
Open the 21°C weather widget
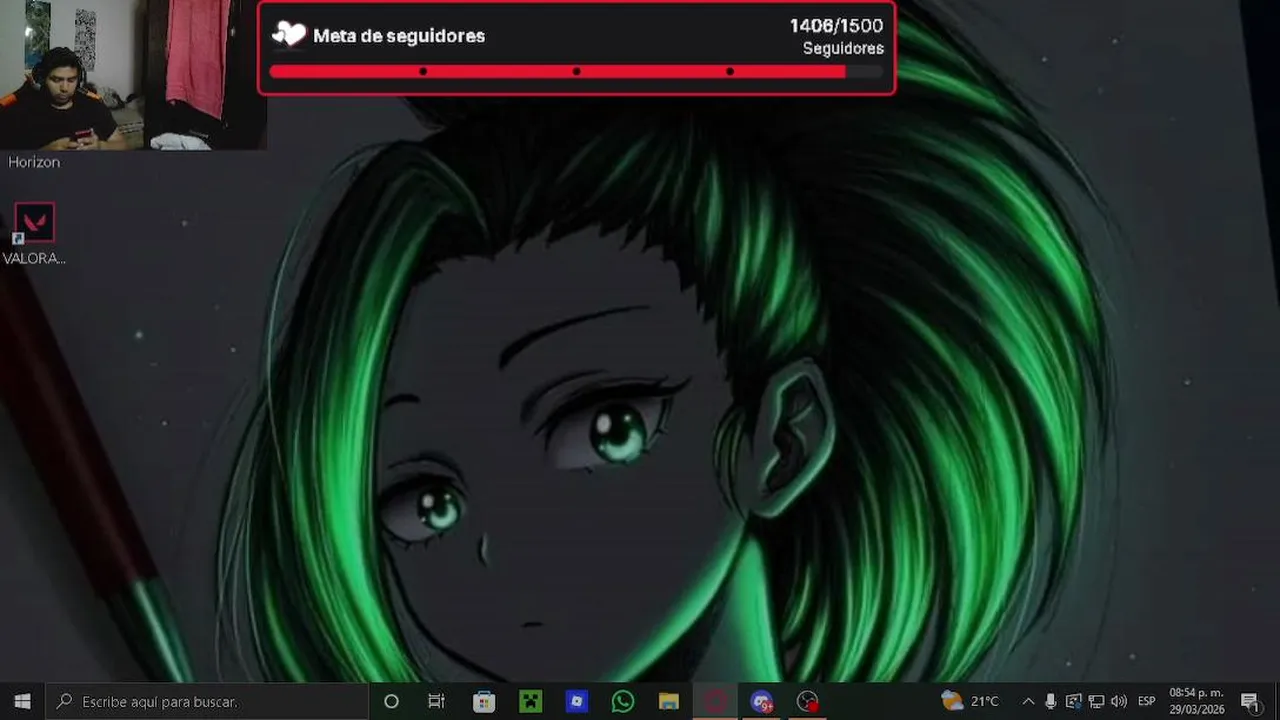pyautogui.click(x=970, y=701)
